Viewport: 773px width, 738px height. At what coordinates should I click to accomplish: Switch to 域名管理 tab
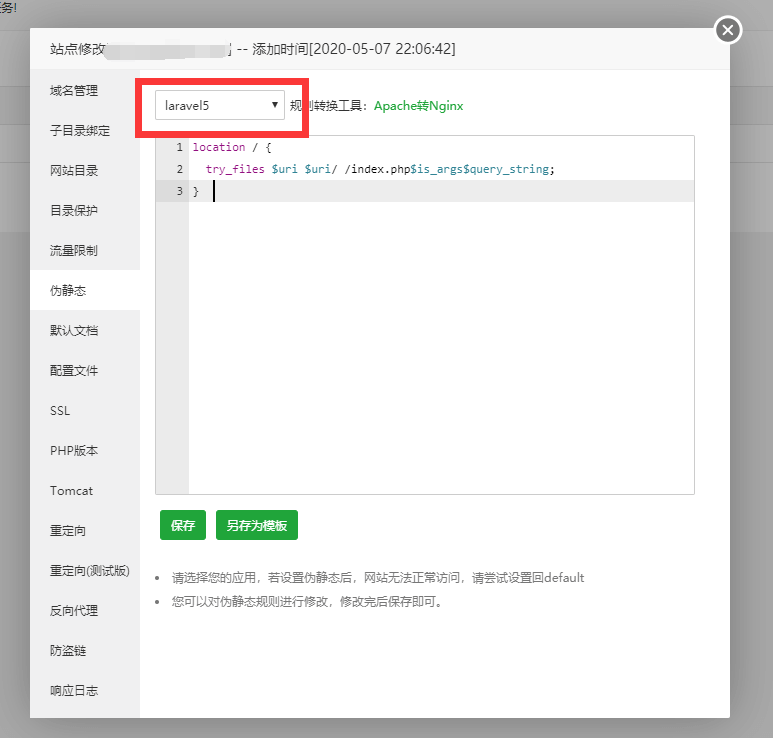[x=74, y=91]
